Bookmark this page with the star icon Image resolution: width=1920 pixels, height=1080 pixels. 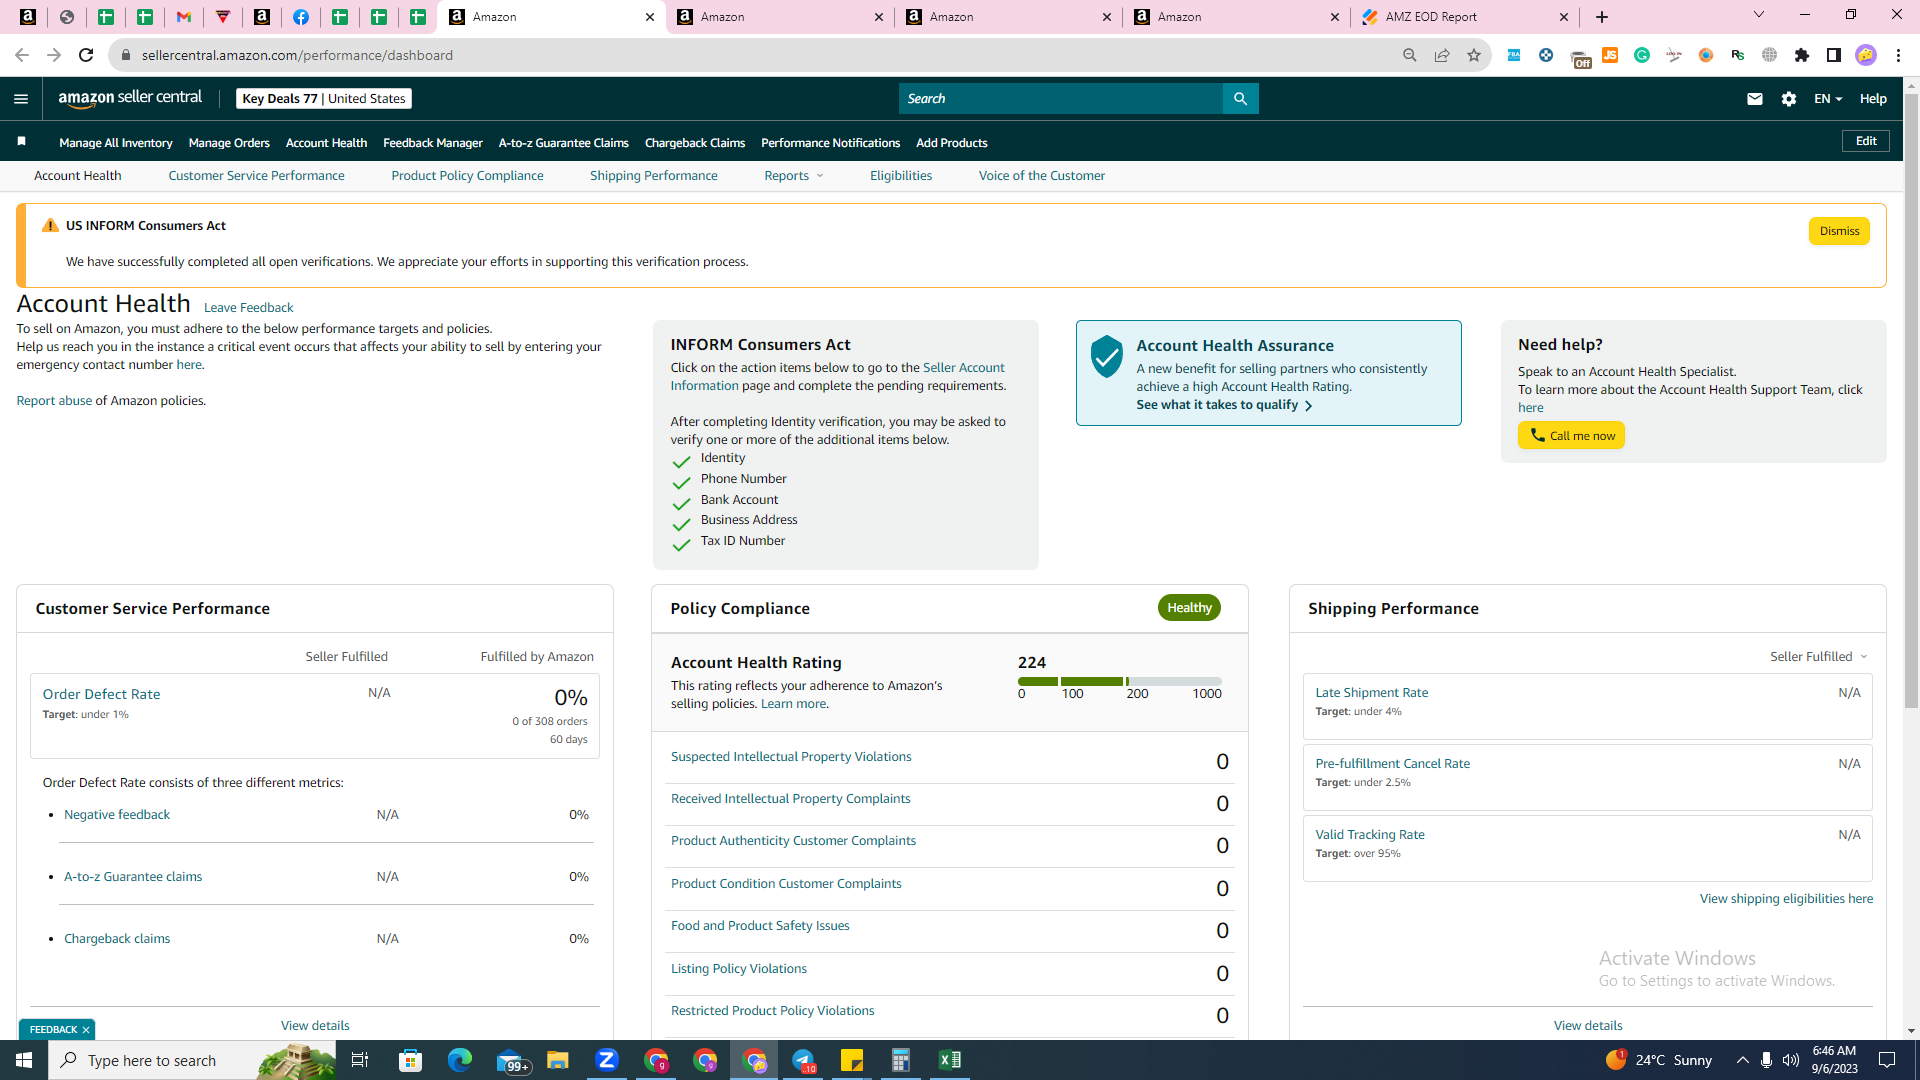click(1474, 55)
